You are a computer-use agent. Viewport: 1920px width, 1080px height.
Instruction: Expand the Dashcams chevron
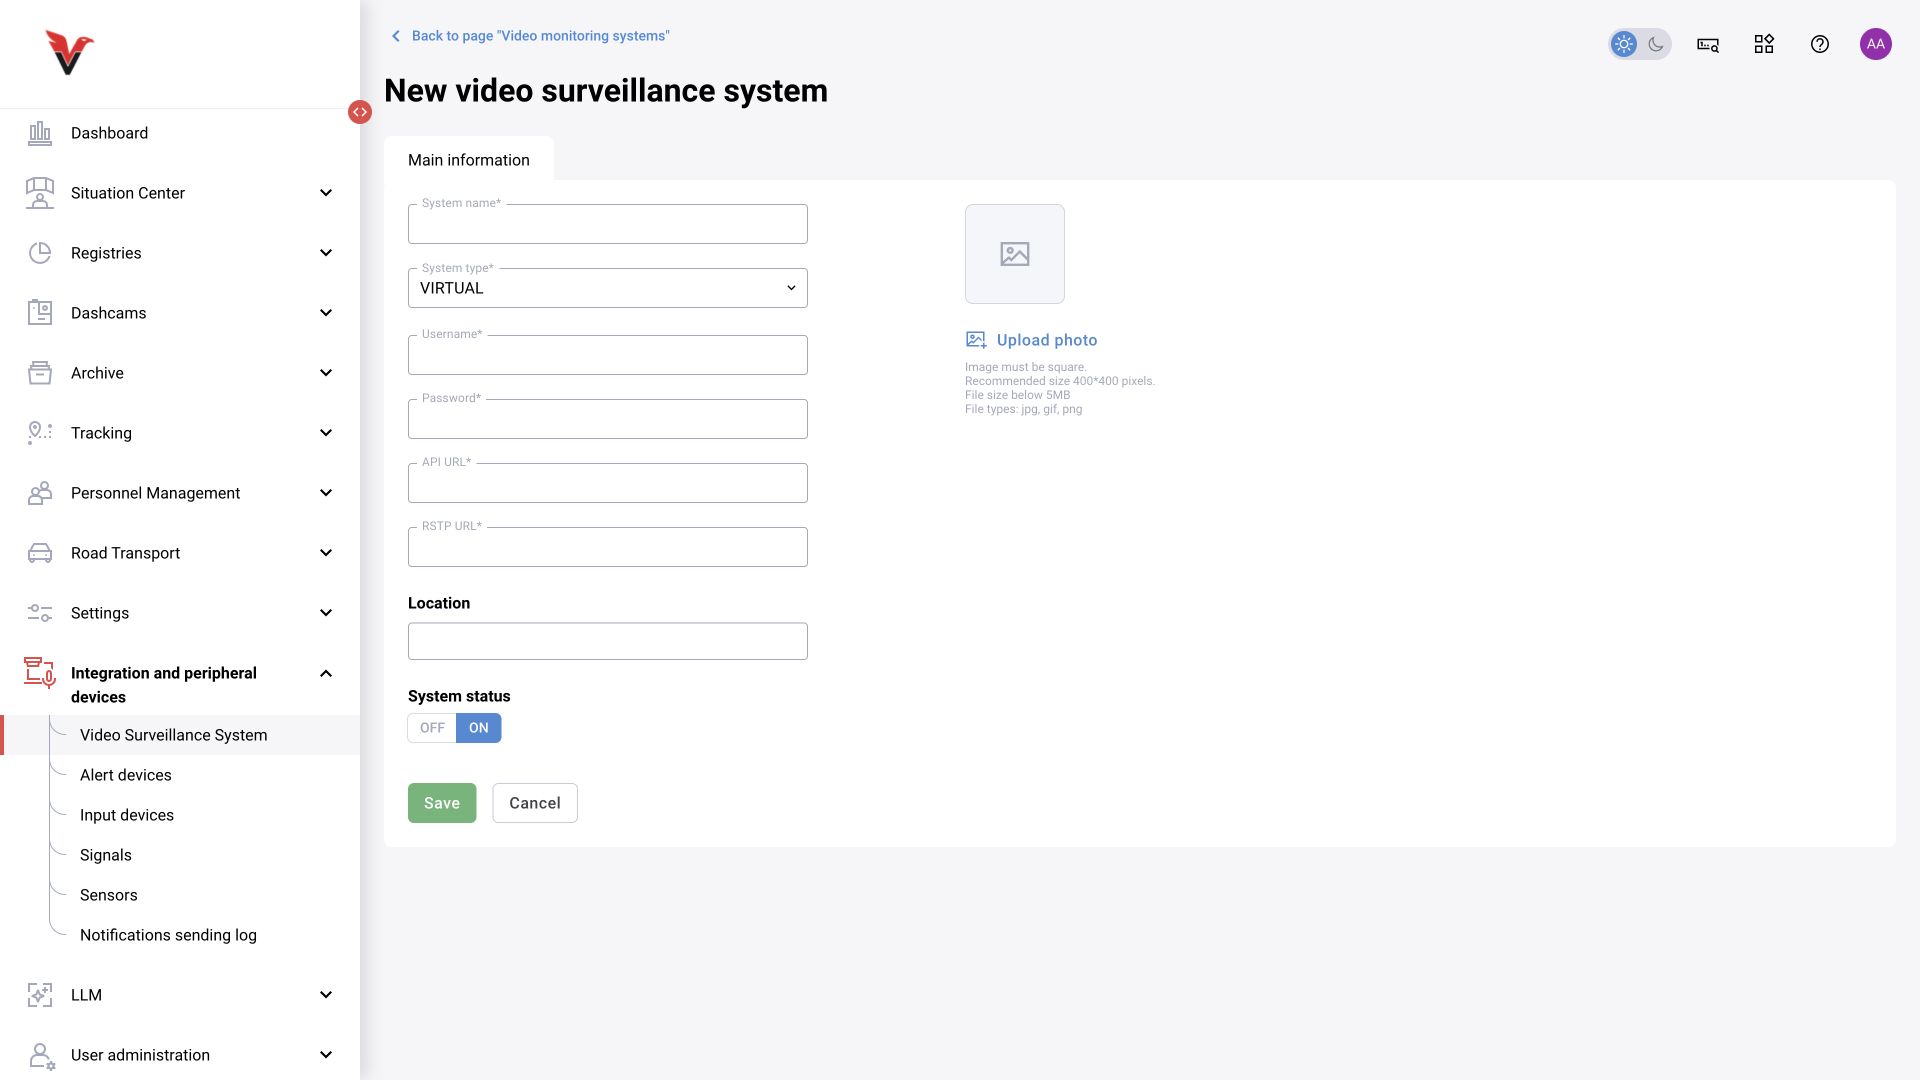coord(326,313)
